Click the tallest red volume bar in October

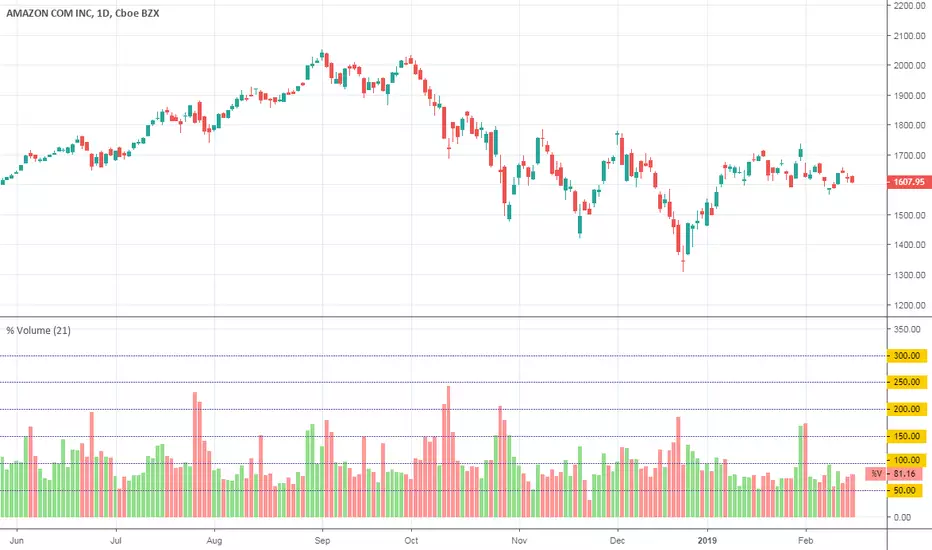[448, 452]
